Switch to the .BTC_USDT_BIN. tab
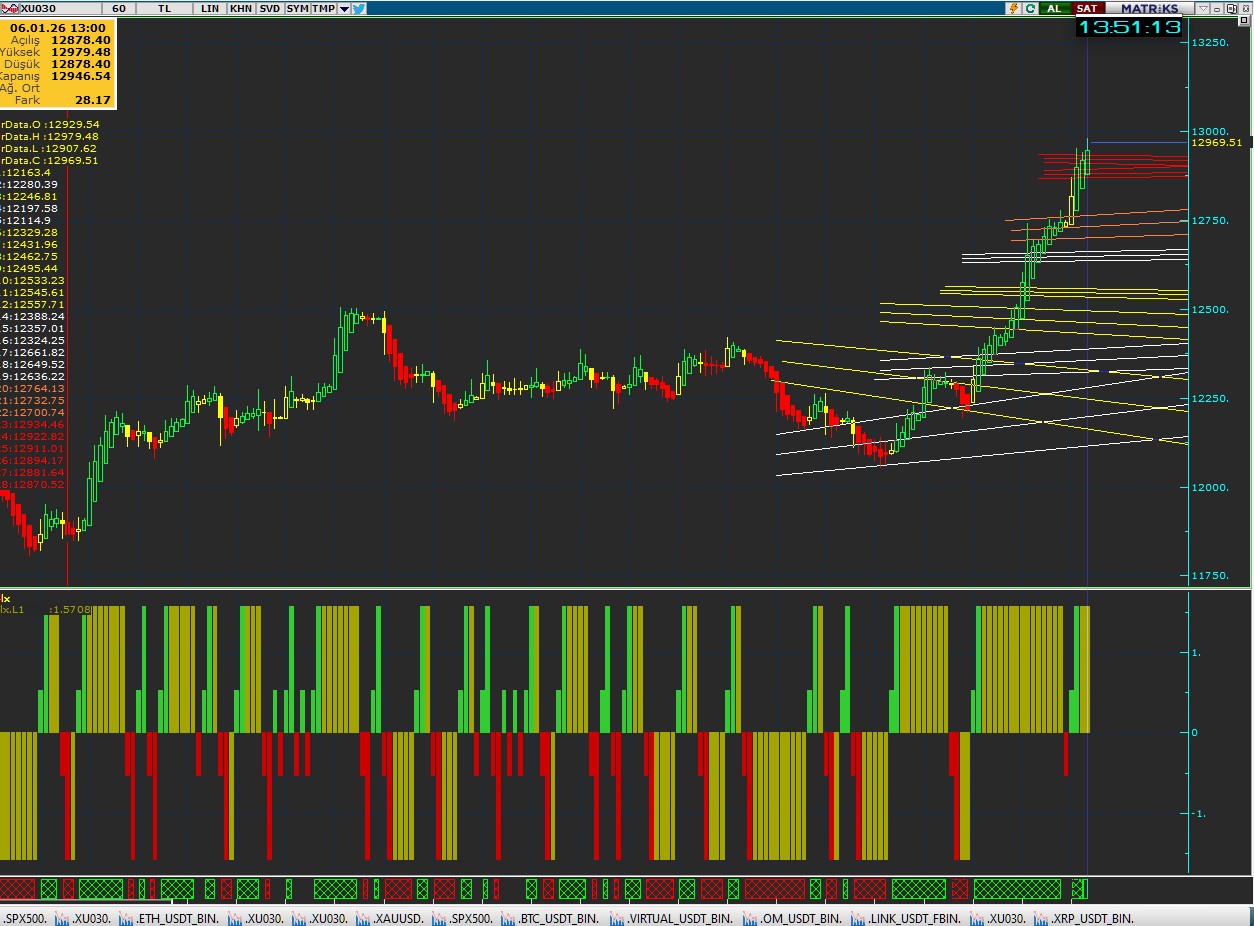 (x=550, y=918)
